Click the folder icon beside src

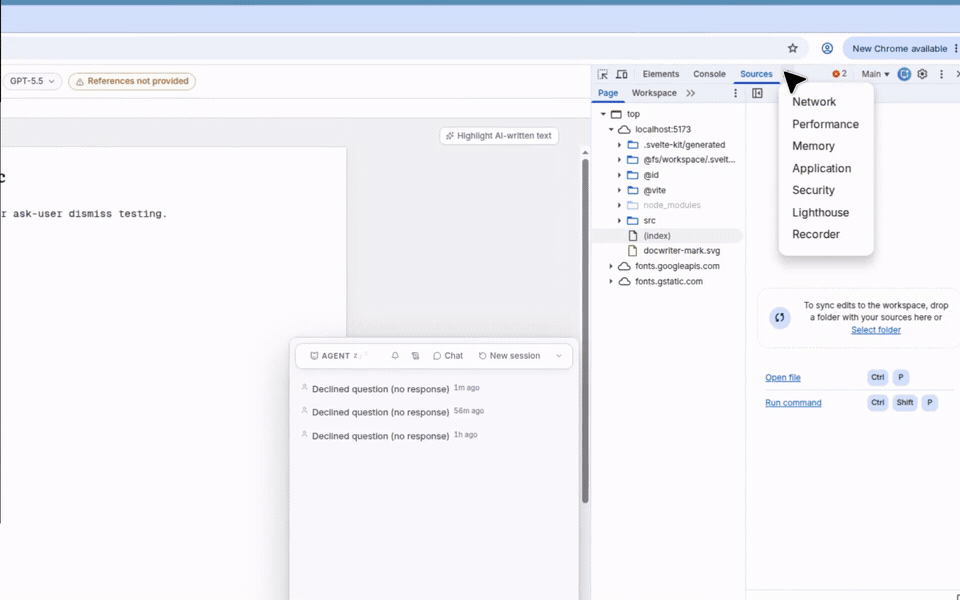pos(633,220)
